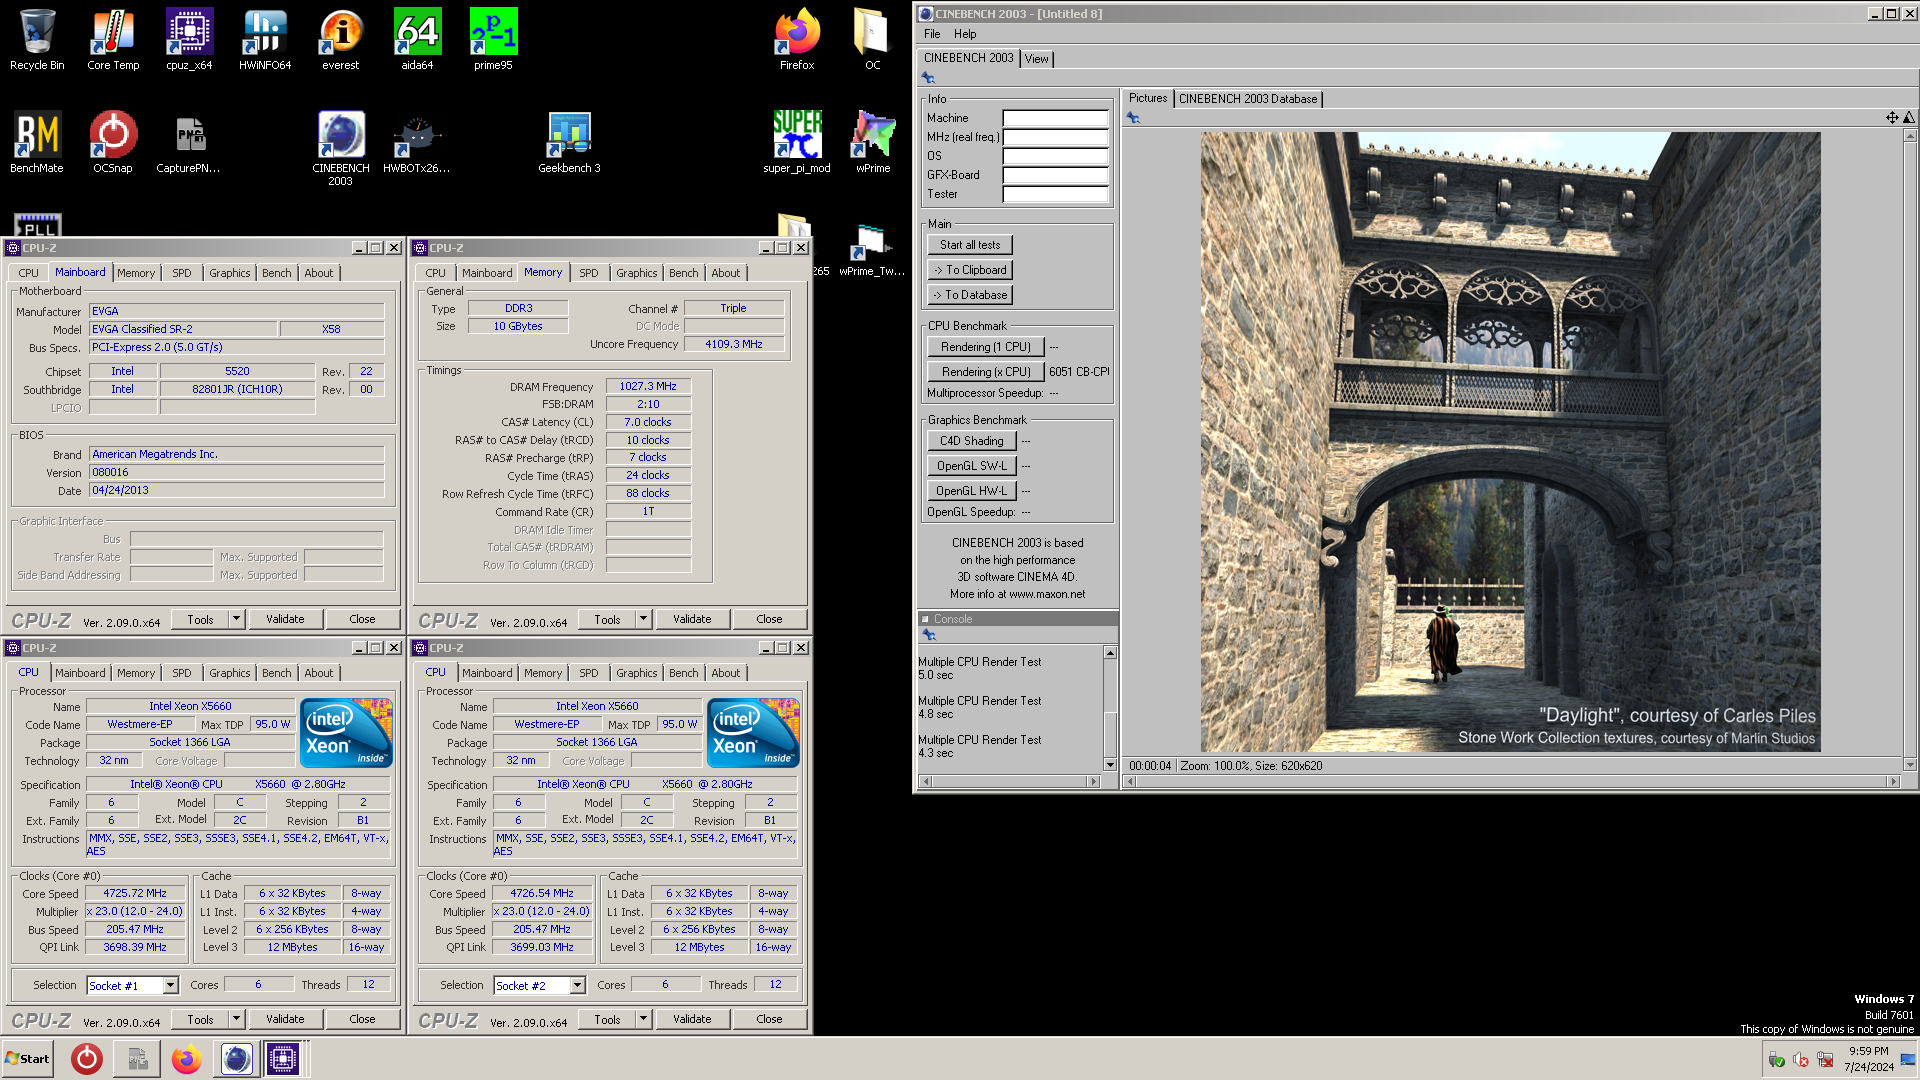The width and height of the screenshot is (1920, 1080).
Task: Open the OC folder on desktop
Action: 873,40
